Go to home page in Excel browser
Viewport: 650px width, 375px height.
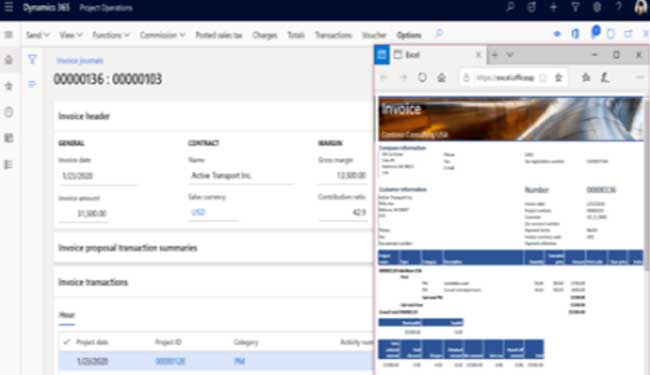coord(441,77)
